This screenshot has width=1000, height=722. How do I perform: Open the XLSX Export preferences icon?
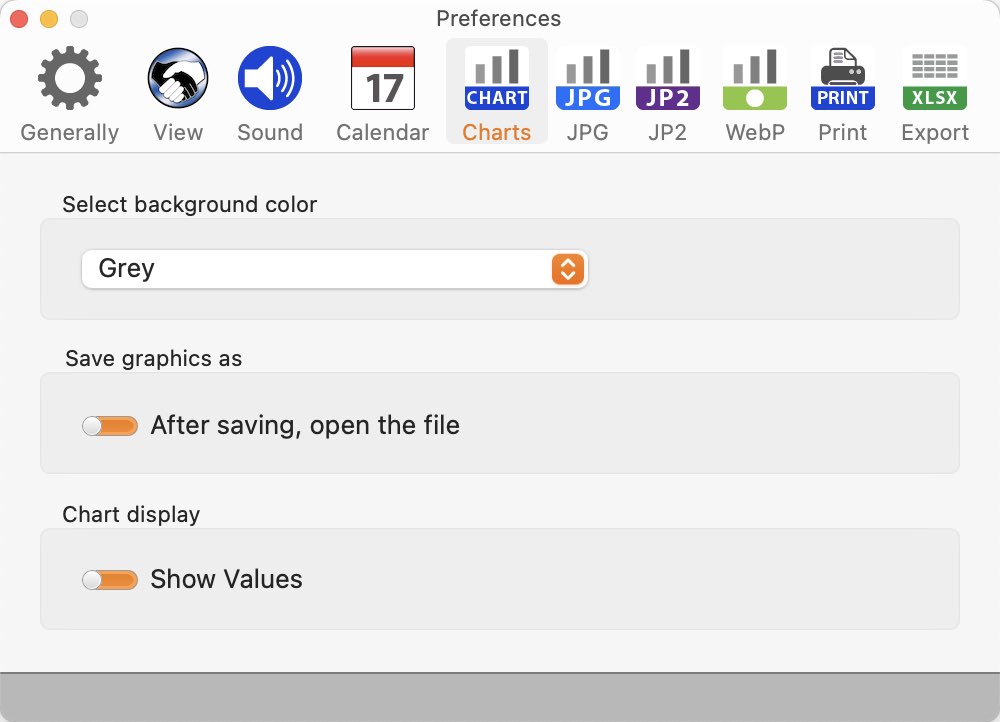pos(935,78)
